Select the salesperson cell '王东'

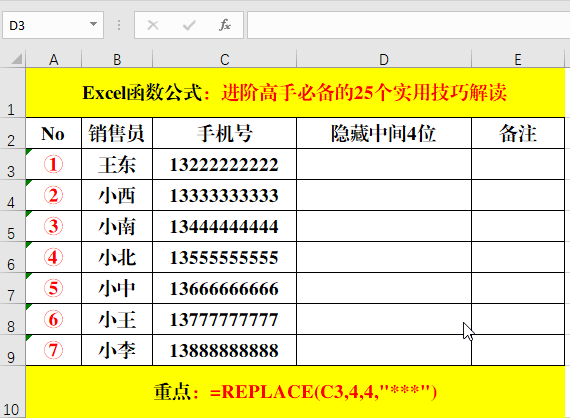click(x=117, y=164)
